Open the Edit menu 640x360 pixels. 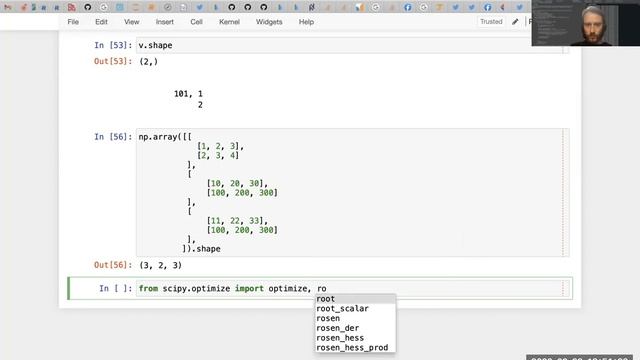pyautogui.click(x=101, y=22)
